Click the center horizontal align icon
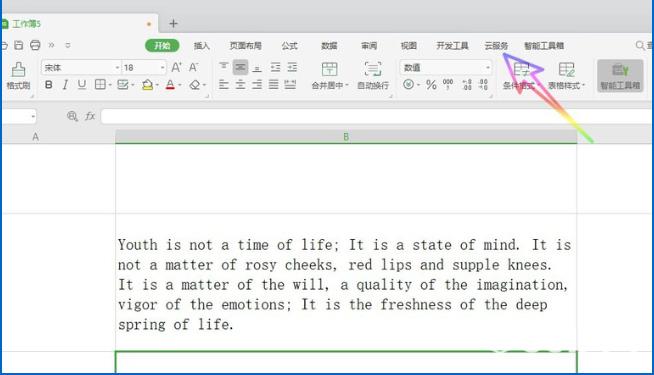 [x=240, y=85]
